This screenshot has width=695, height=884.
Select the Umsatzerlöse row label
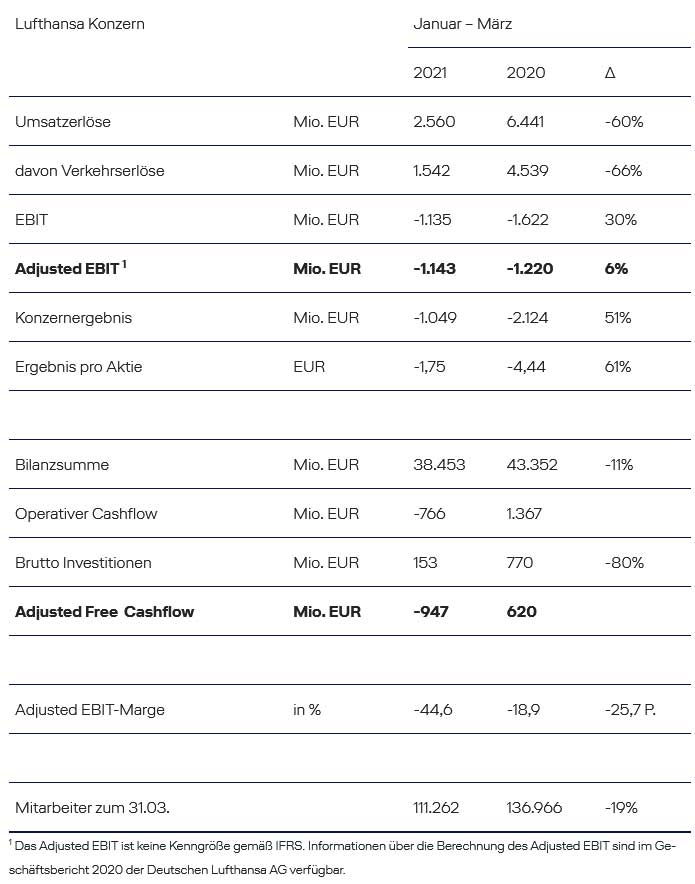(x=63, y=122)
